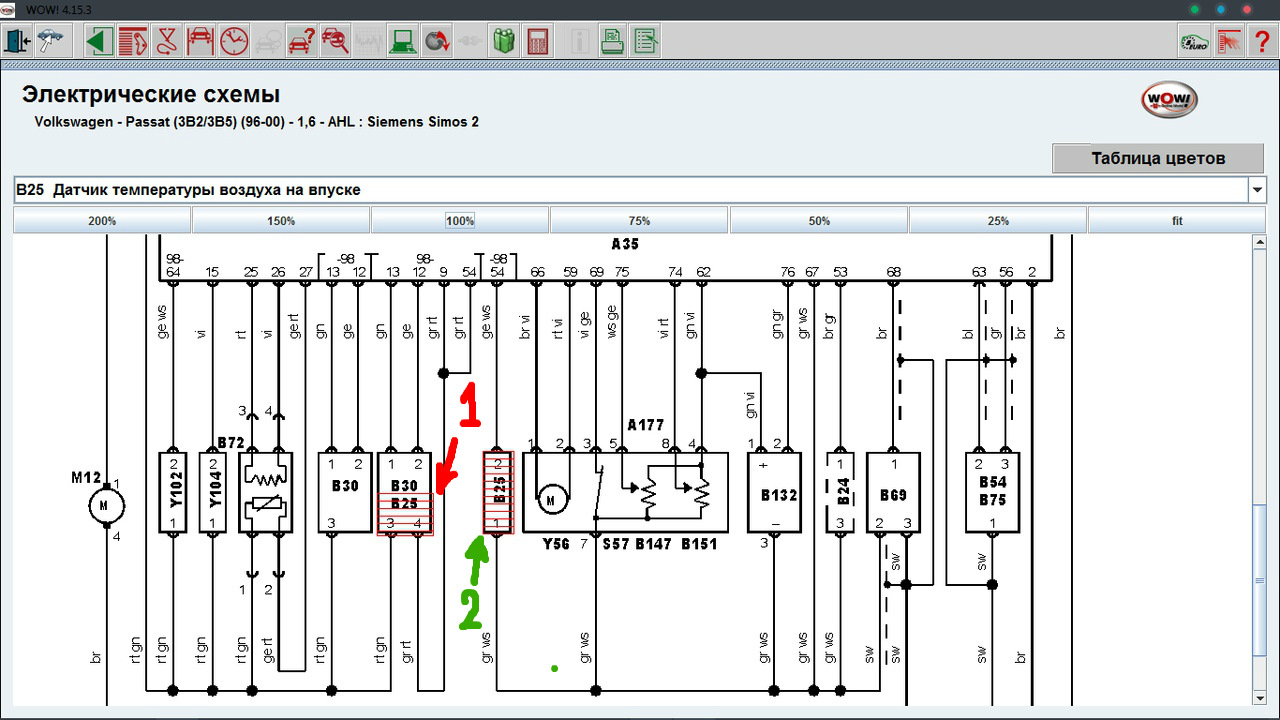The width and height of the screenshot is (1280, 720).
Task: Print using the printer icon
Action: [x=612, y=42]
